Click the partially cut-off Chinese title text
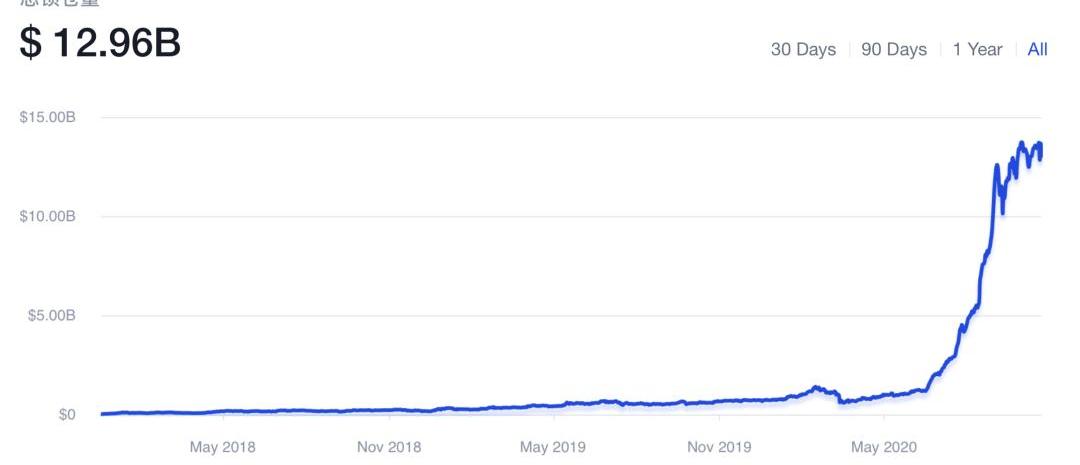 pyautogui.click(x=60, y=3)
